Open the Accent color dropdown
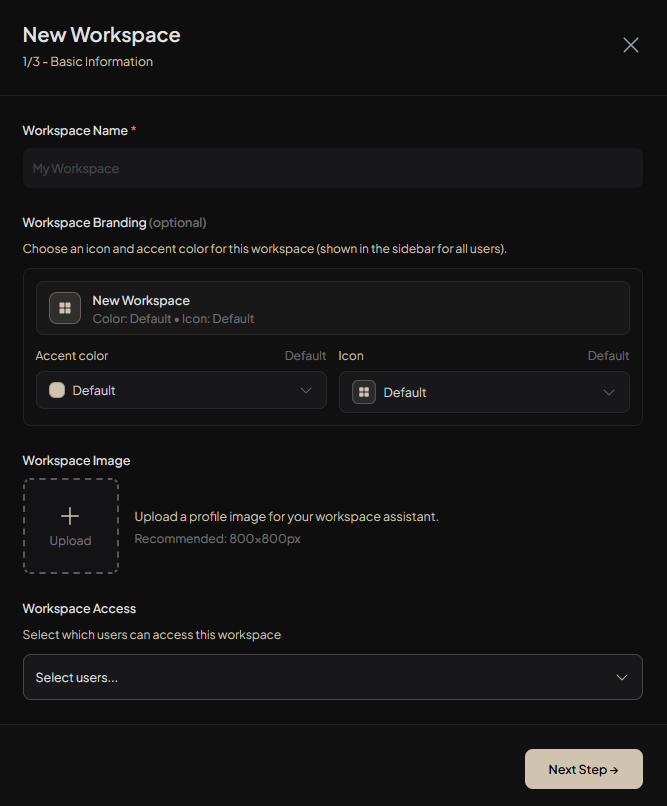 (181, 390)
